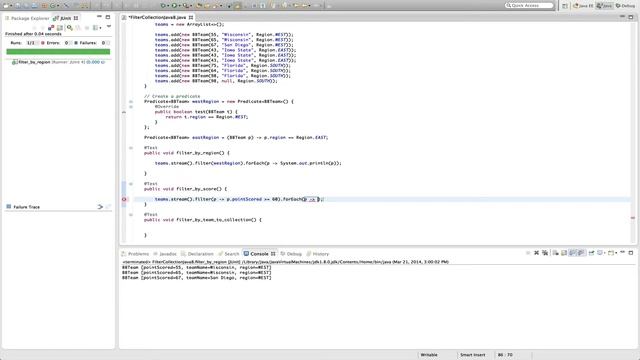Click the Debug launch toolbar icon
640x360 pixels.
162,6
